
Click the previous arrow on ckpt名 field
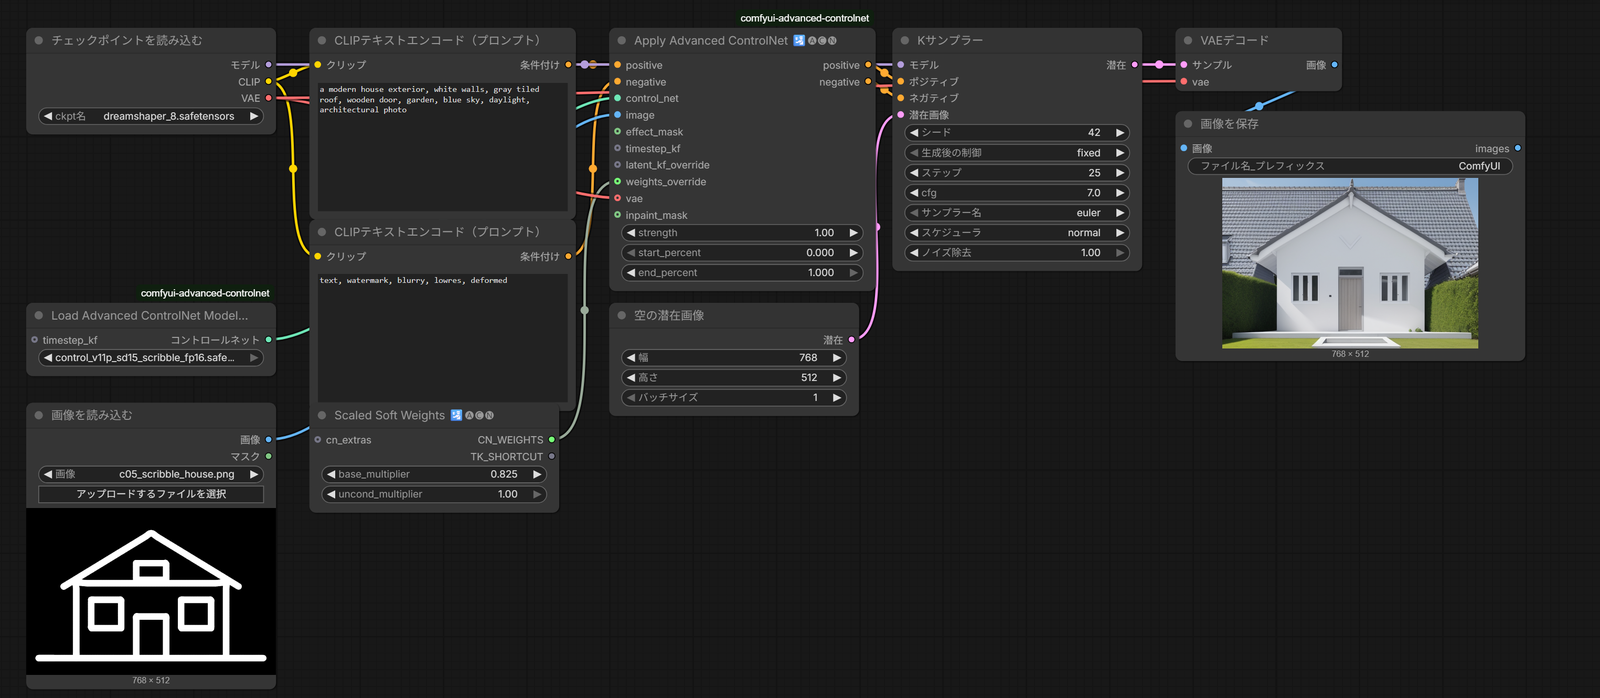coord(48,116)
